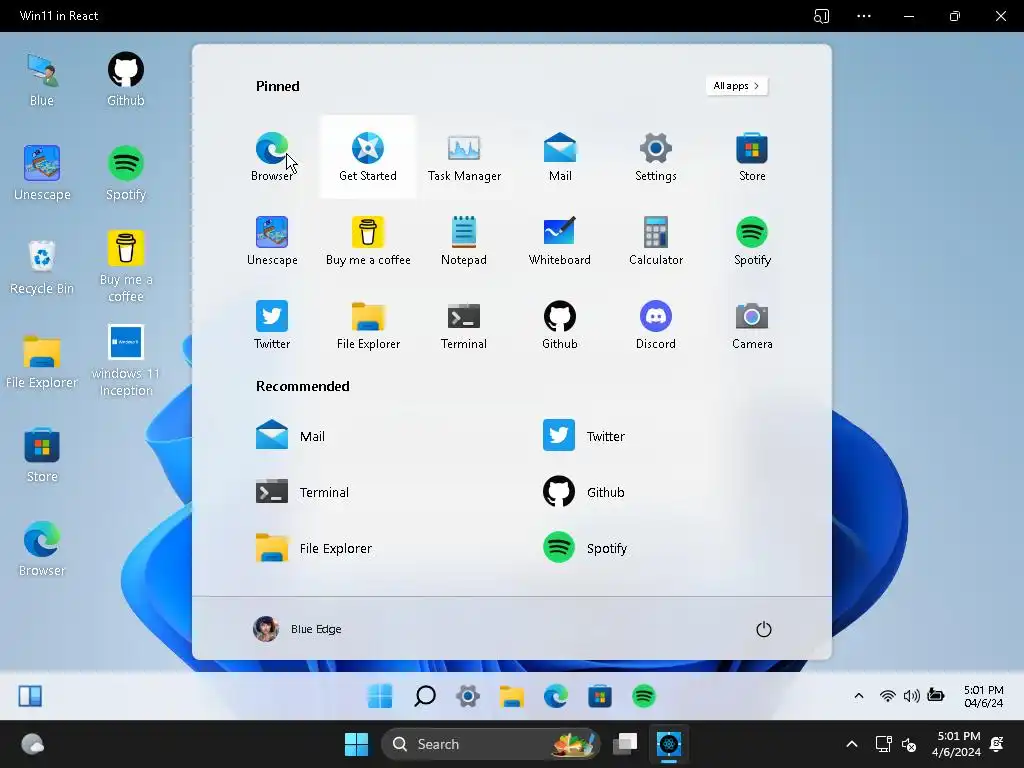1024x768 pixels.
Task: Open Task Manager from pinned apps
Action: click(464, 157)
